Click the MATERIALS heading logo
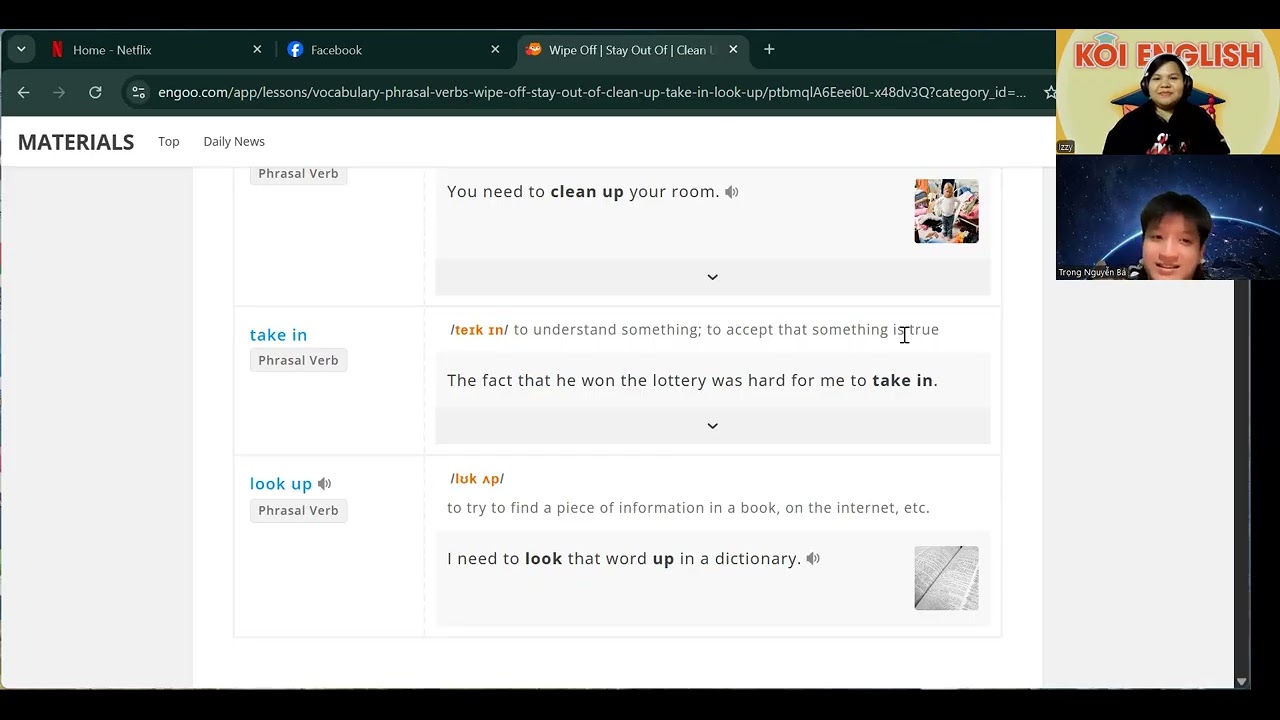Image resolution: width=1280 pixels, height=720 pixels. click(x=76, y=142)
